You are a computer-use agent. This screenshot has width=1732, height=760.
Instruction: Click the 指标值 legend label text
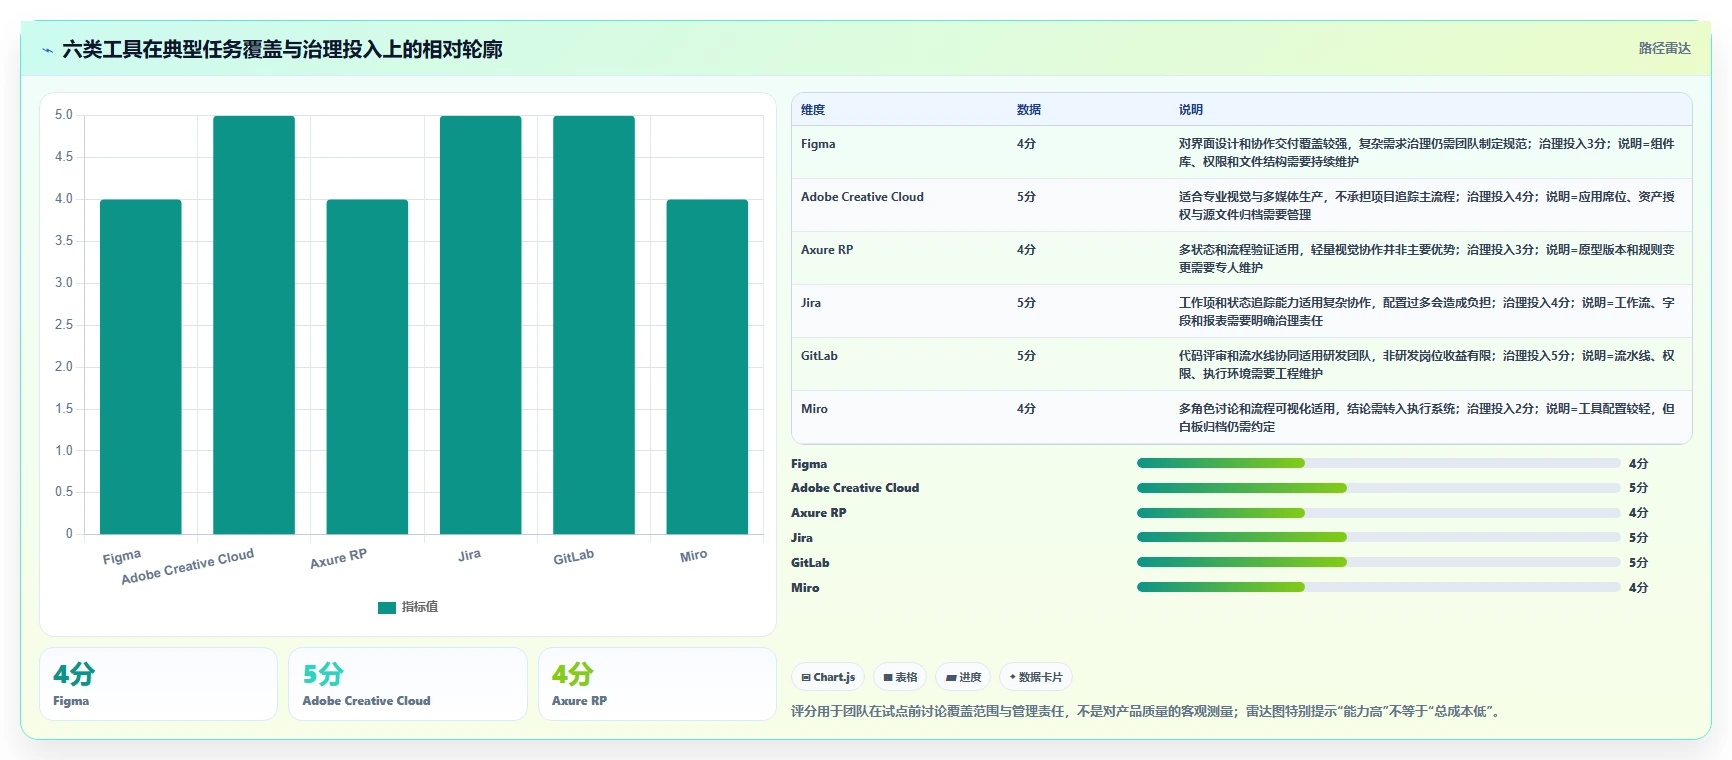pyautogui.click(x=420, y=607)
